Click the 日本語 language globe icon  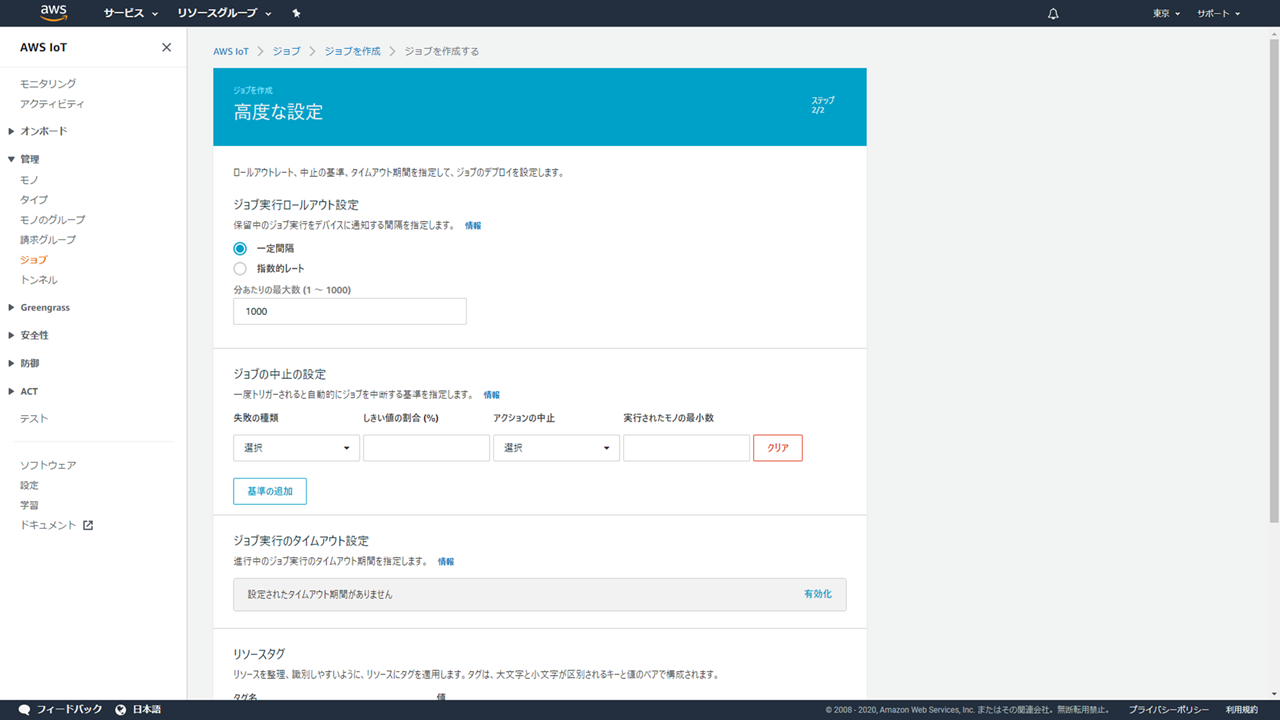121,709
